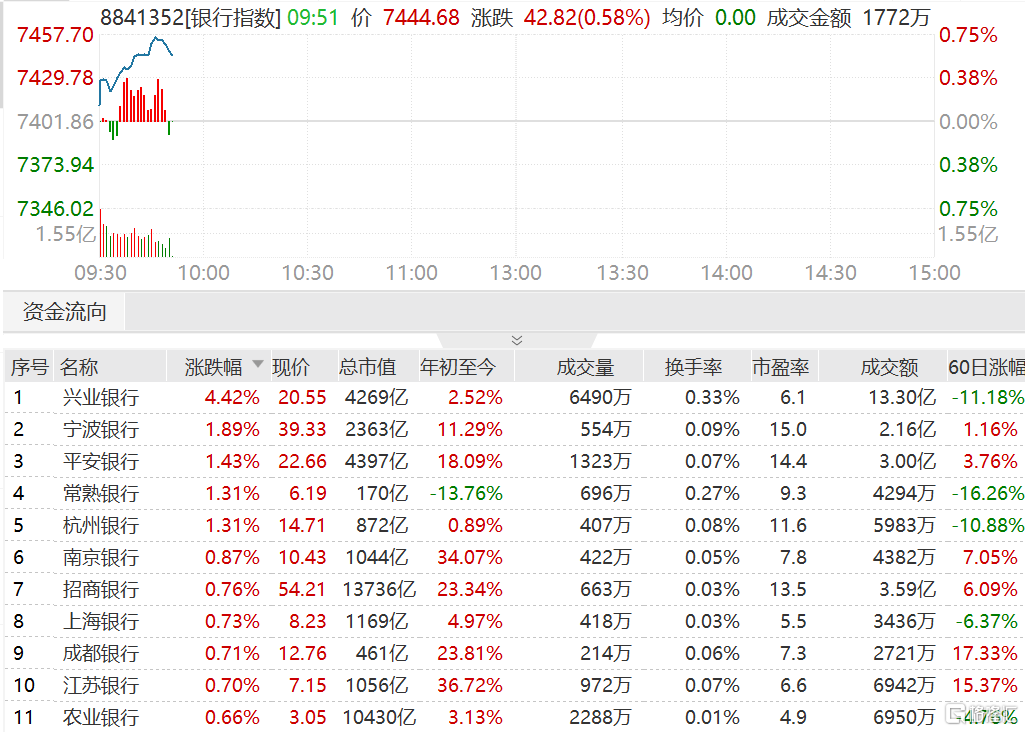
Task: Sort table by 成交量 column header
Action: click(585, 367)
